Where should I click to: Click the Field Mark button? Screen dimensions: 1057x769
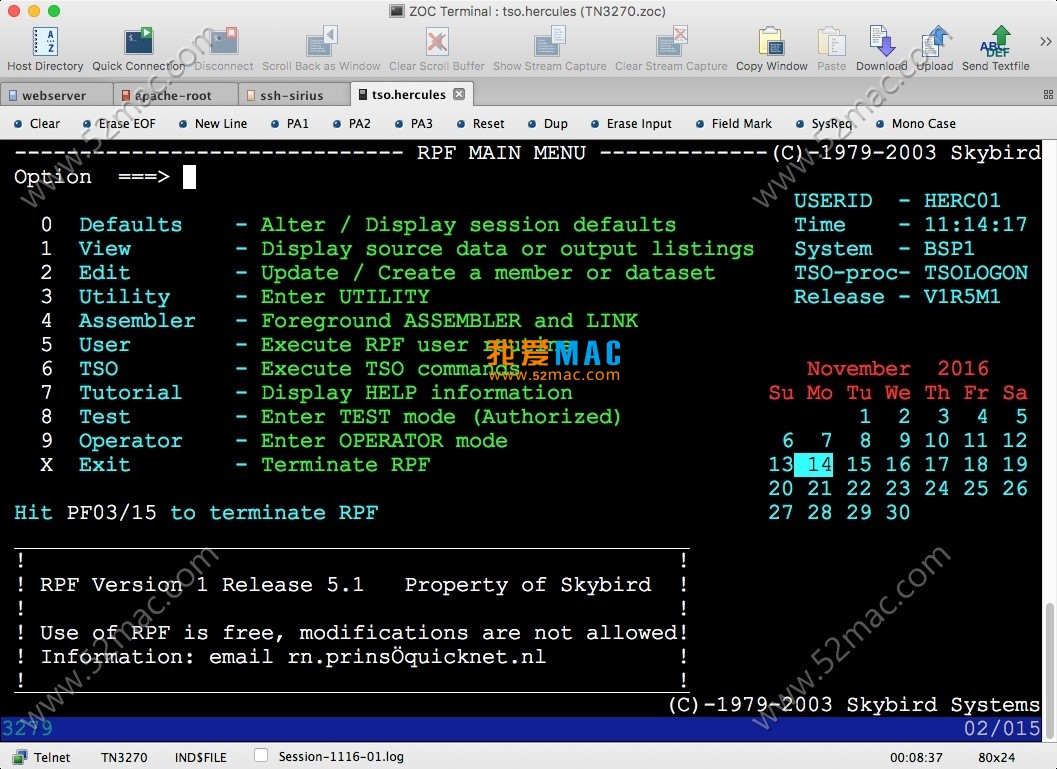tap(734, 123)
